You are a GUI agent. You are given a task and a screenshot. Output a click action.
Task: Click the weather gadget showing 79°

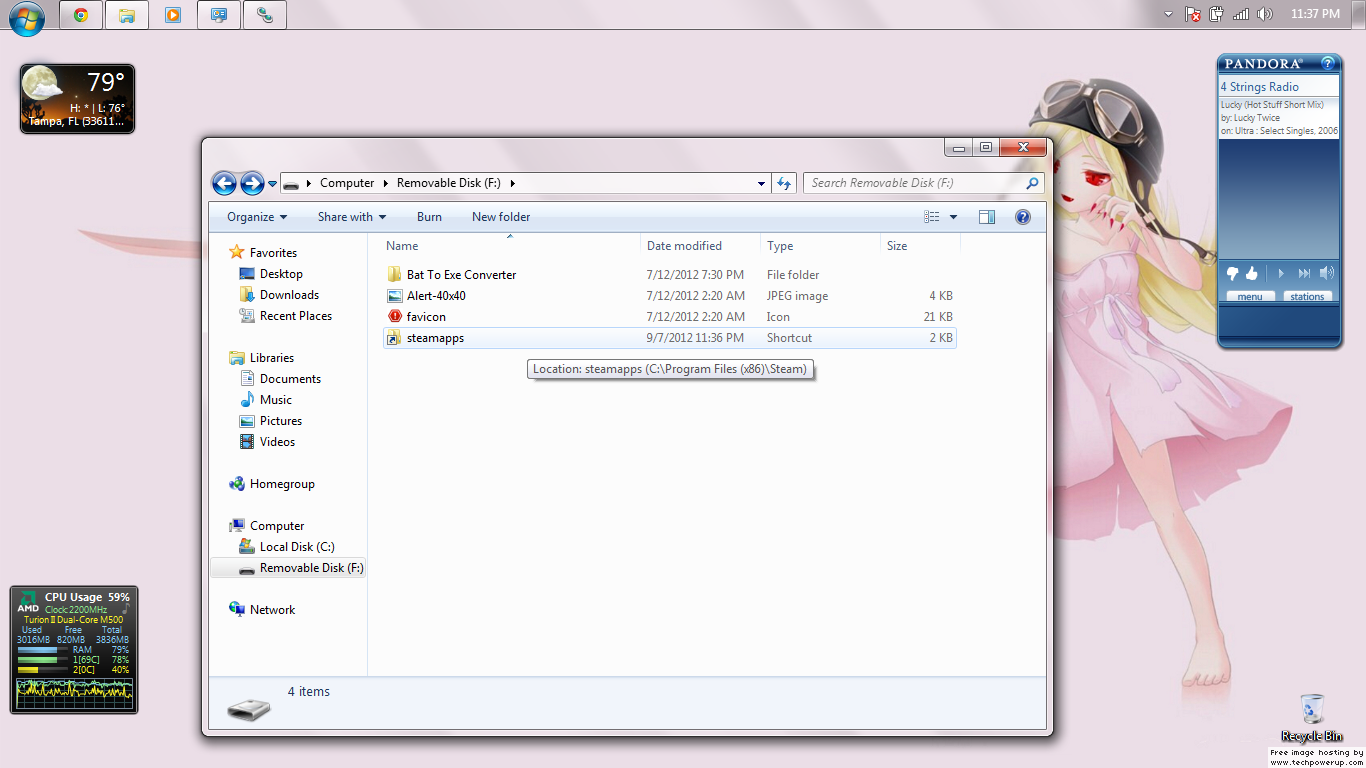pyautogui.click(x=77, y=98)
